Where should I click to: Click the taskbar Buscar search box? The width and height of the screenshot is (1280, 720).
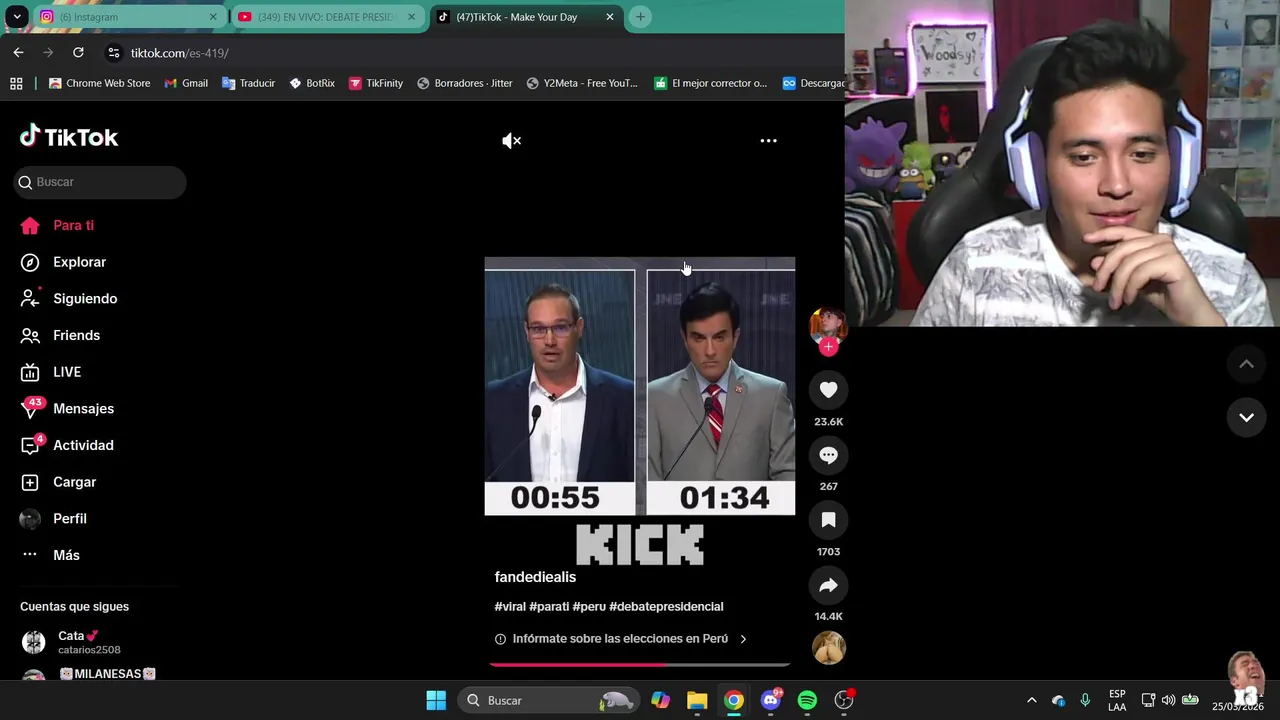point(548,700)
